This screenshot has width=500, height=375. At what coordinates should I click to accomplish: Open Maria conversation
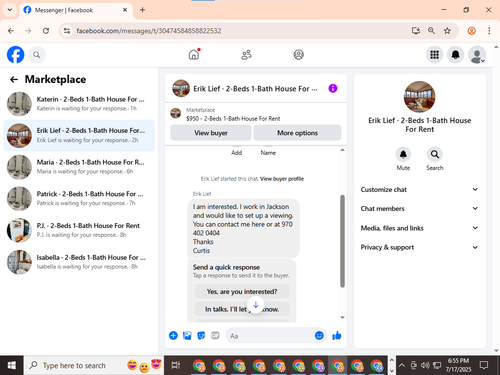point(79,167)
